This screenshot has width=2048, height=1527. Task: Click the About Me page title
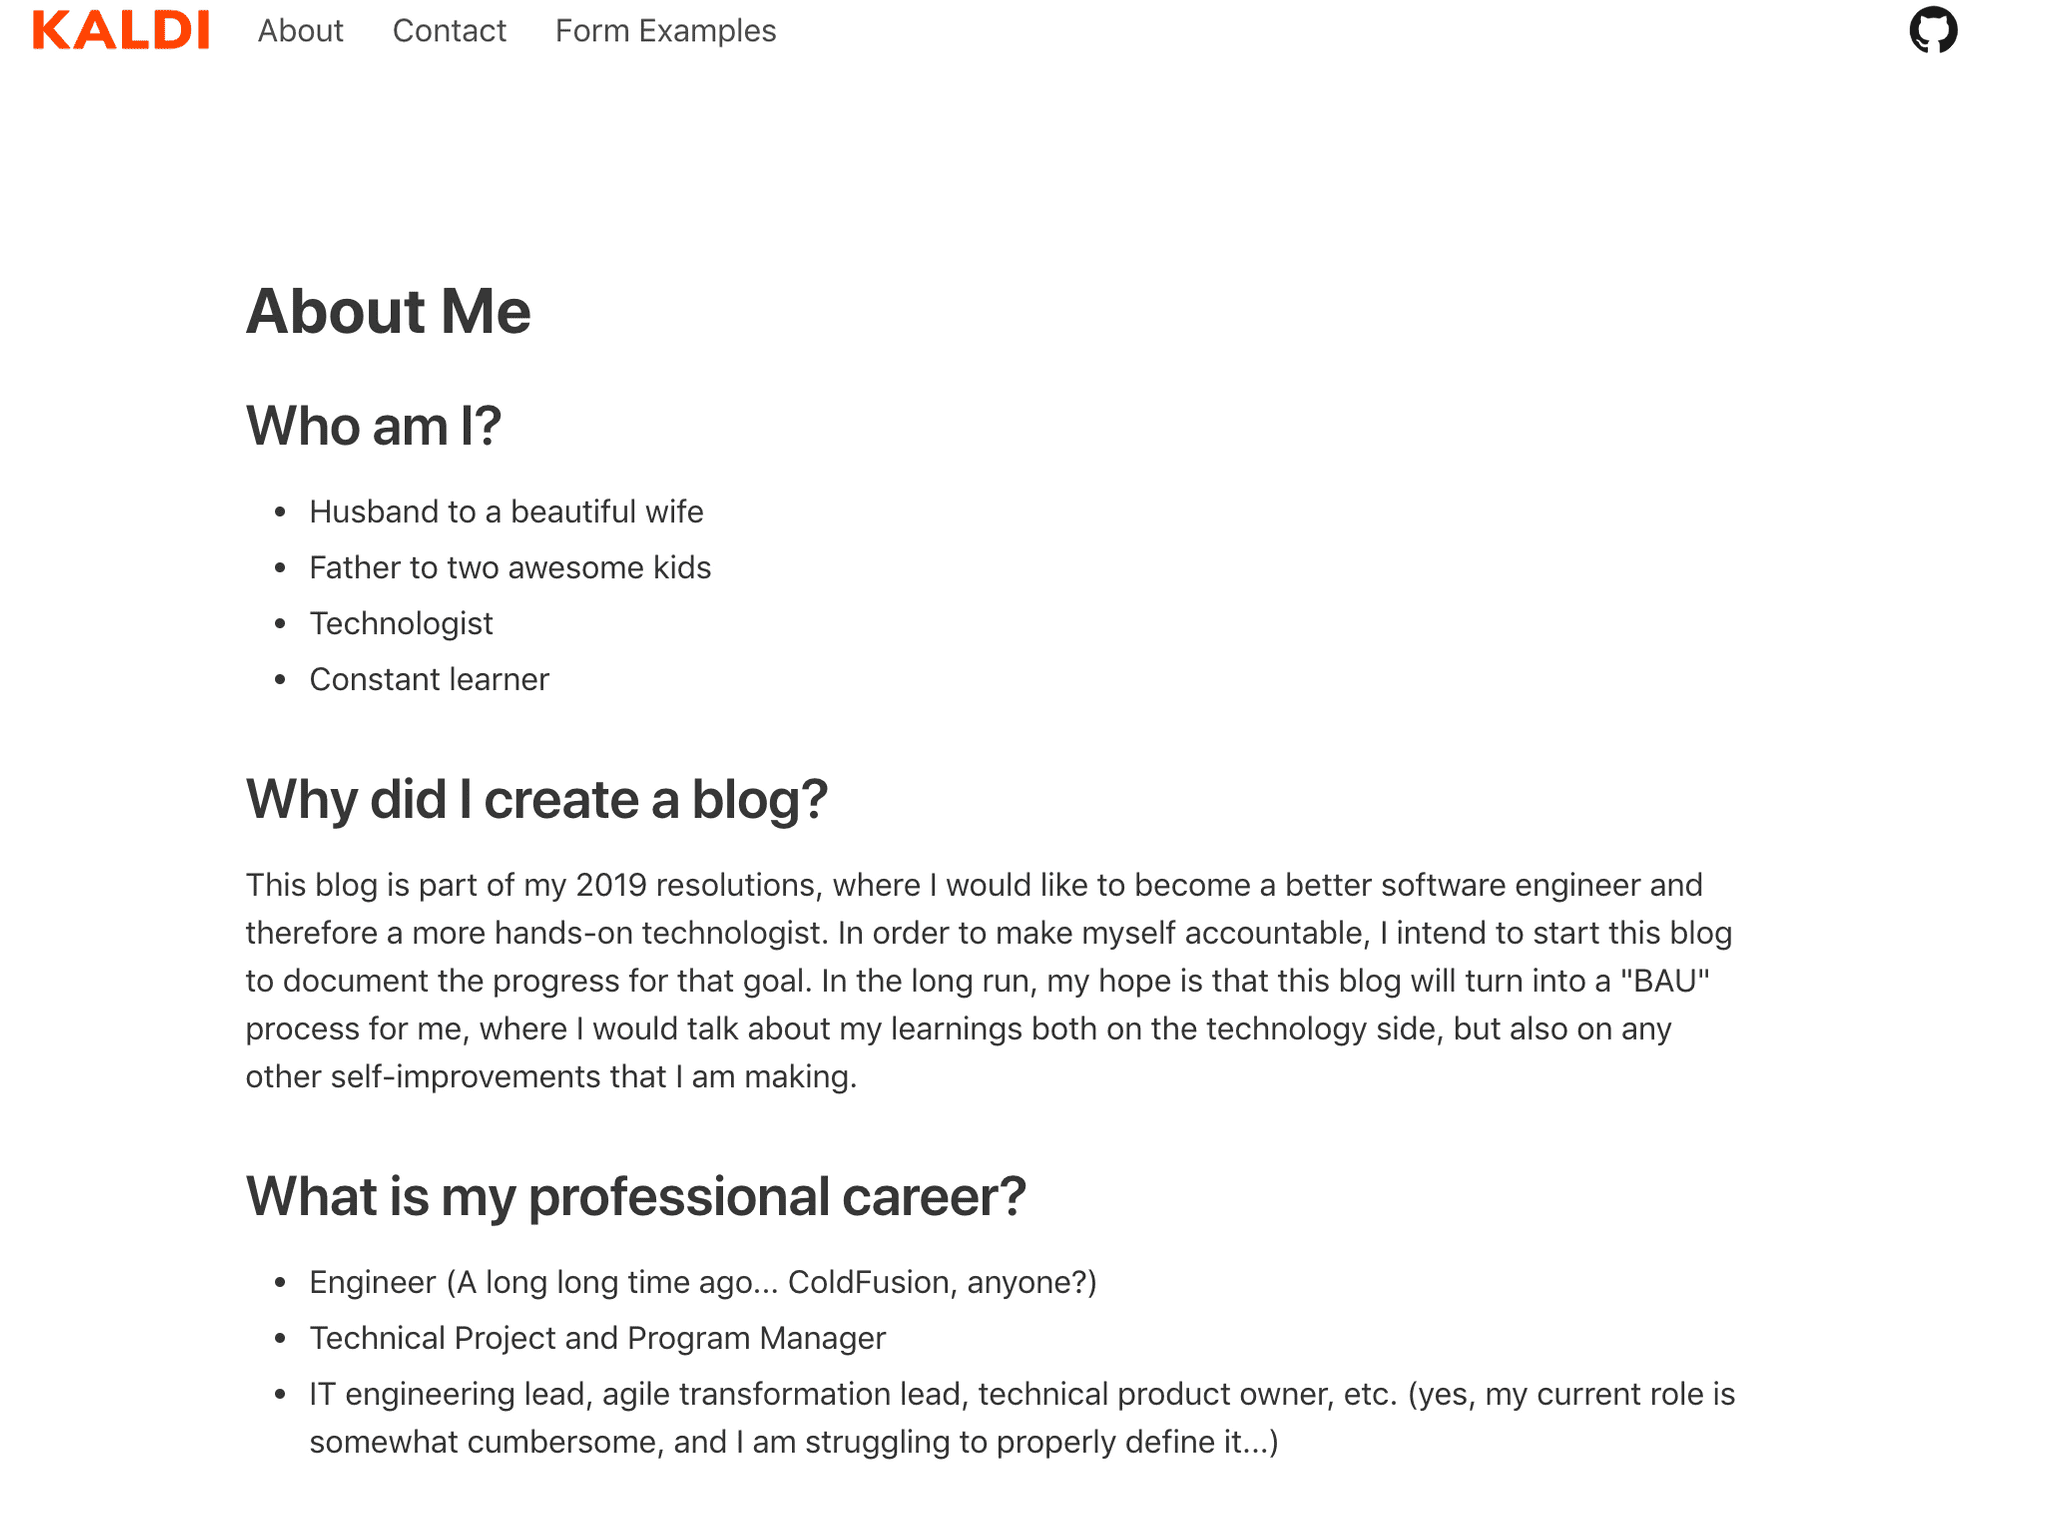pyautogui.click(x=388, y=311)
